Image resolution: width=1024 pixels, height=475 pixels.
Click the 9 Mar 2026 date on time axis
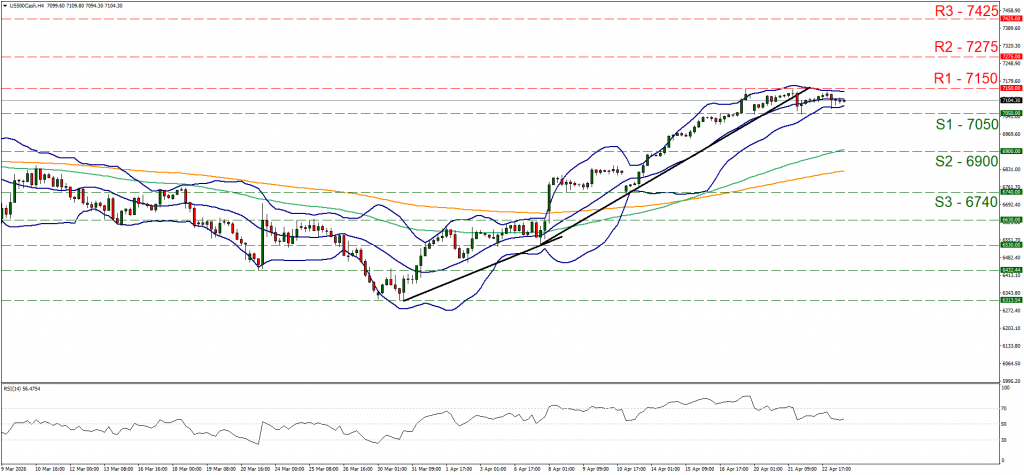coord(16,467)
